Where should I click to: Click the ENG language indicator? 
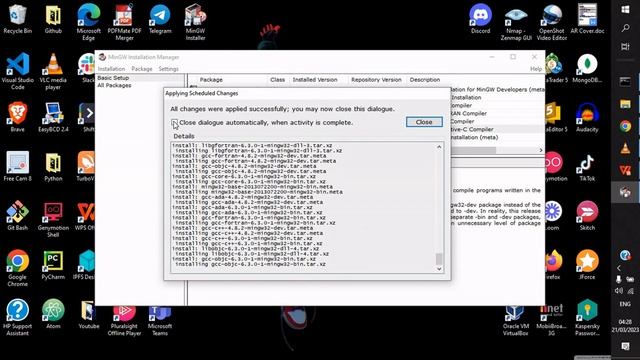(625, 304)
